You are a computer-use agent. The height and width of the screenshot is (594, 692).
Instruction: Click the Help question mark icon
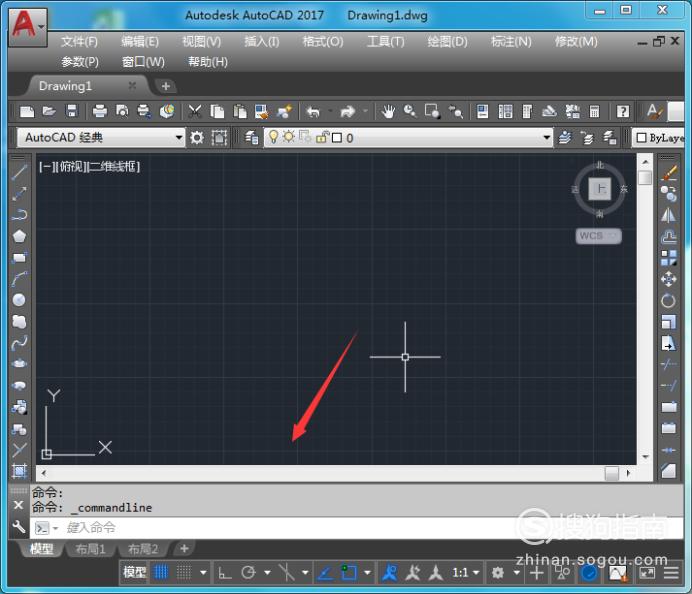[623, 111]
